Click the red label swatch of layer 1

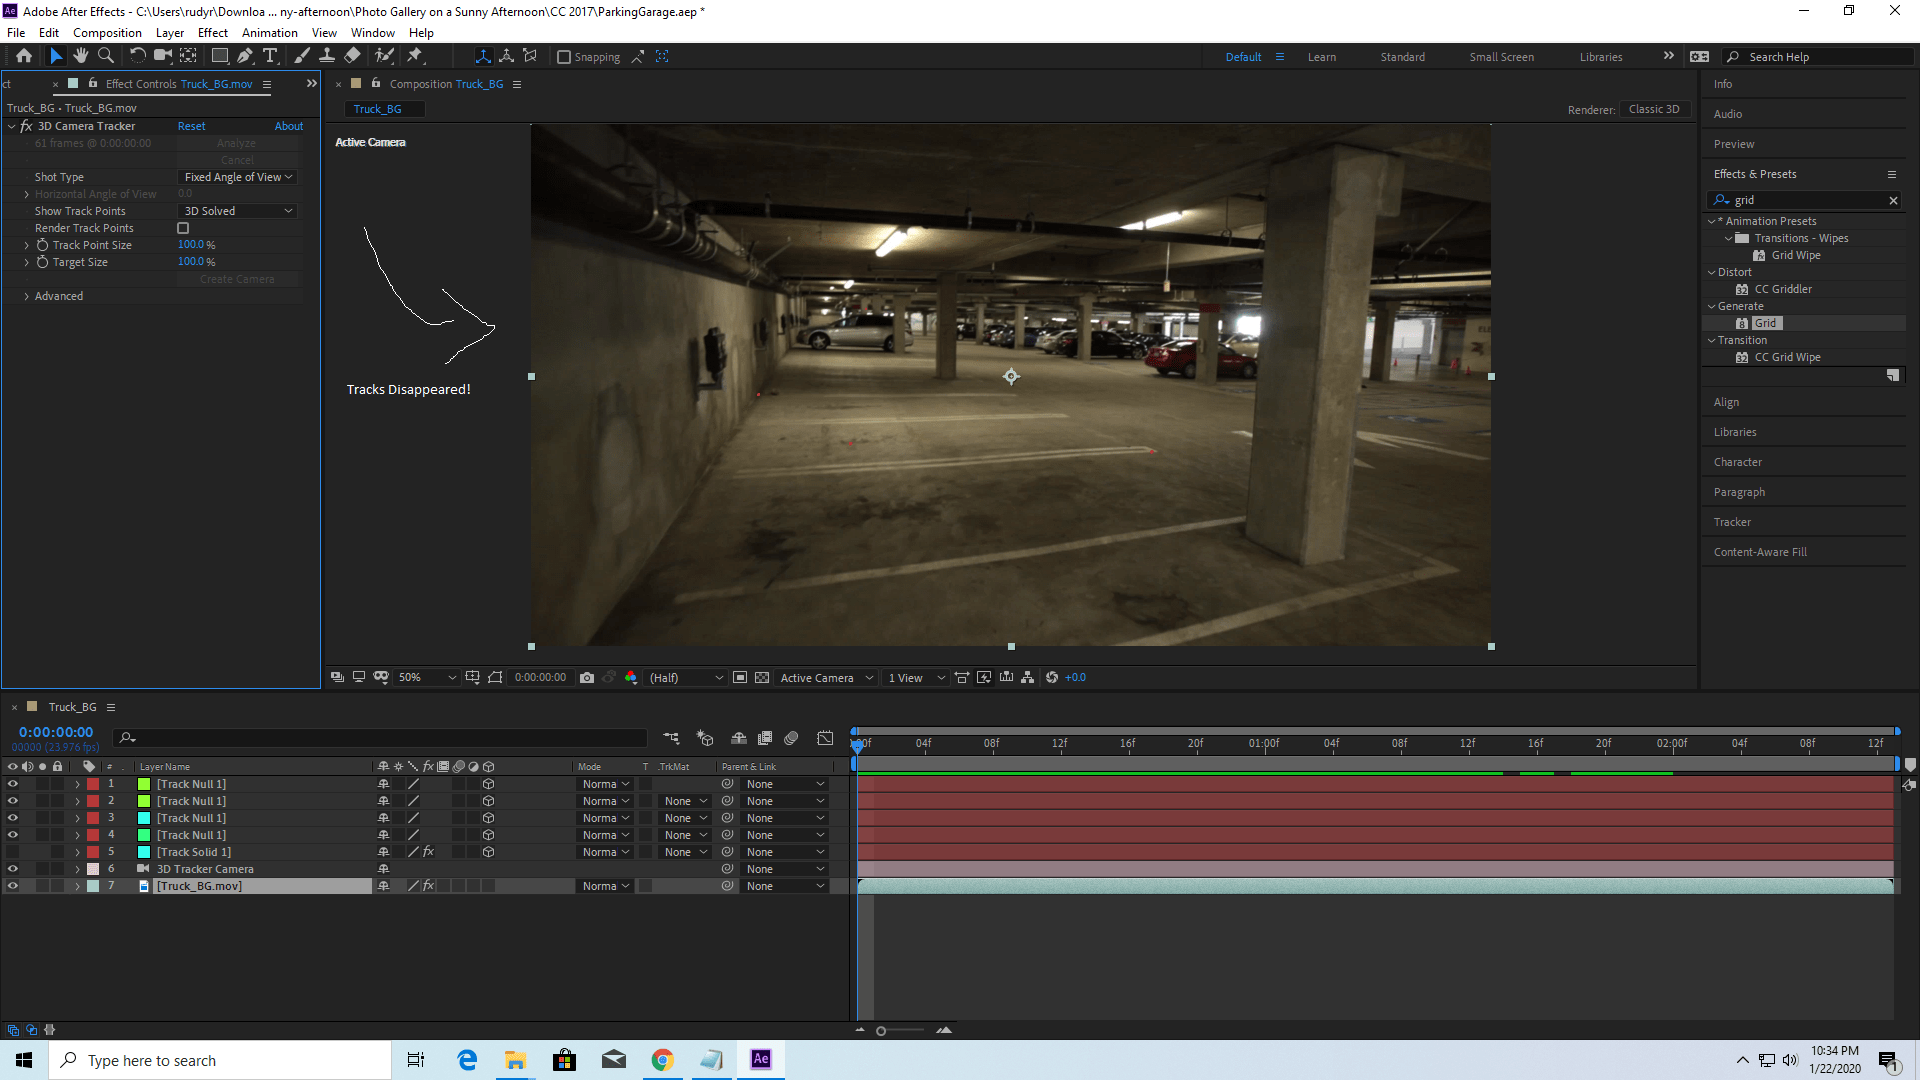click(93, 784)
